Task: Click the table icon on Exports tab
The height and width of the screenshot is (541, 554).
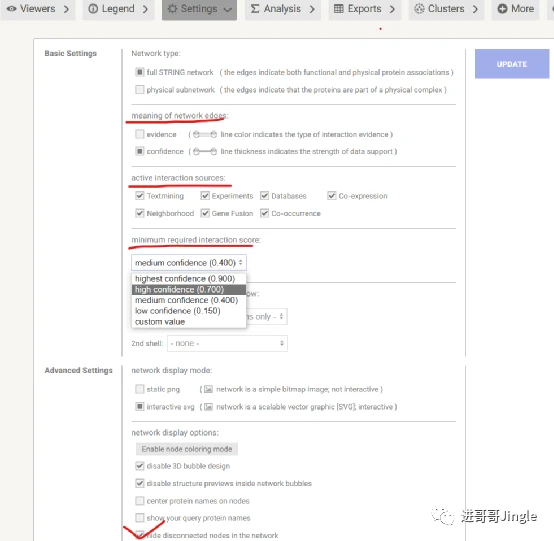Action: (338, 8)
